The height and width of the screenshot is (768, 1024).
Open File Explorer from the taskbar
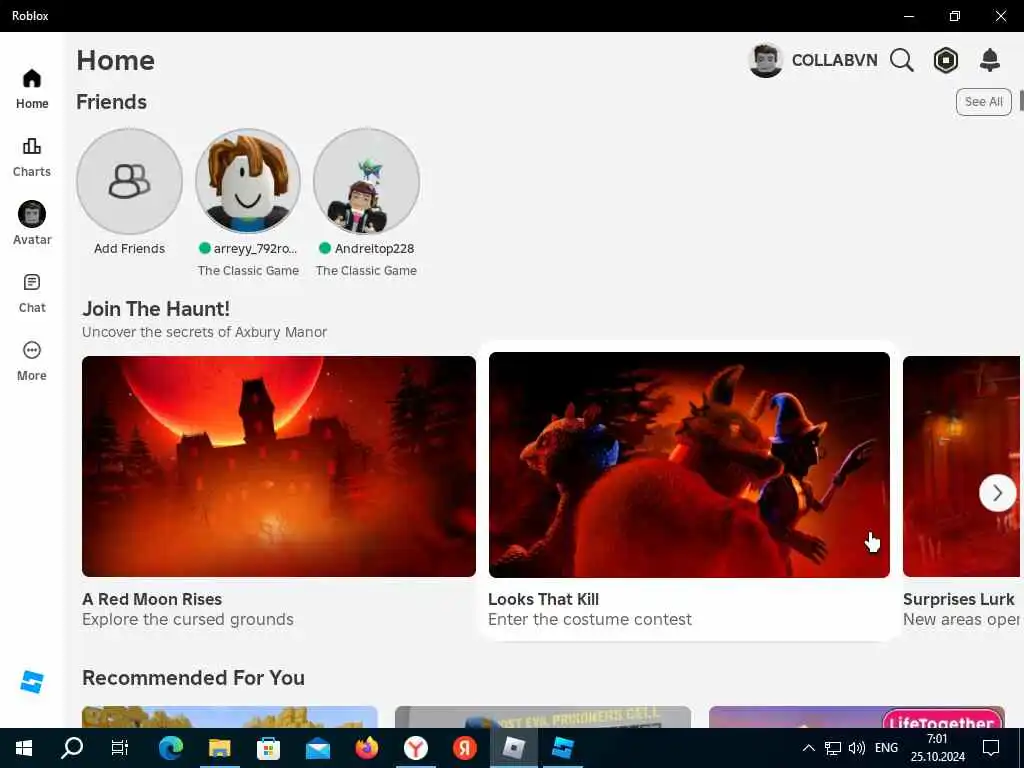(219, 748)
